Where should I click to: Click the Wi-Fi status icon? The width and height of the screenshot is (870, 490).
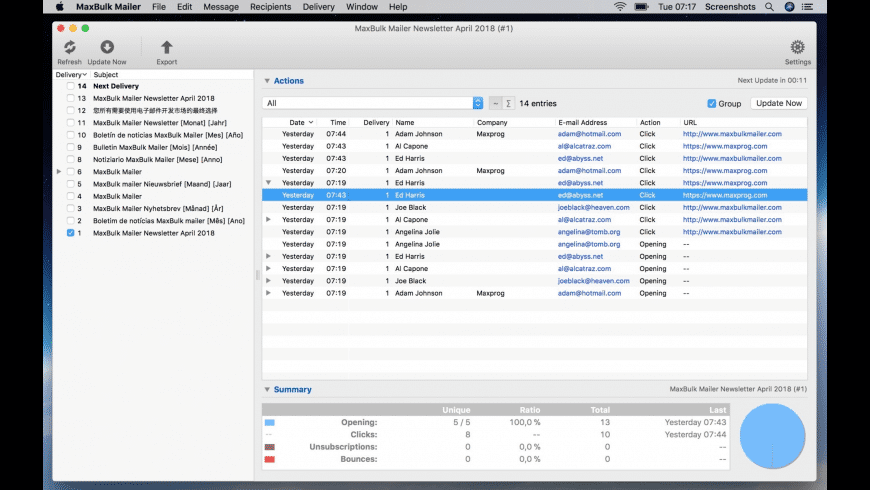point(620,7)
